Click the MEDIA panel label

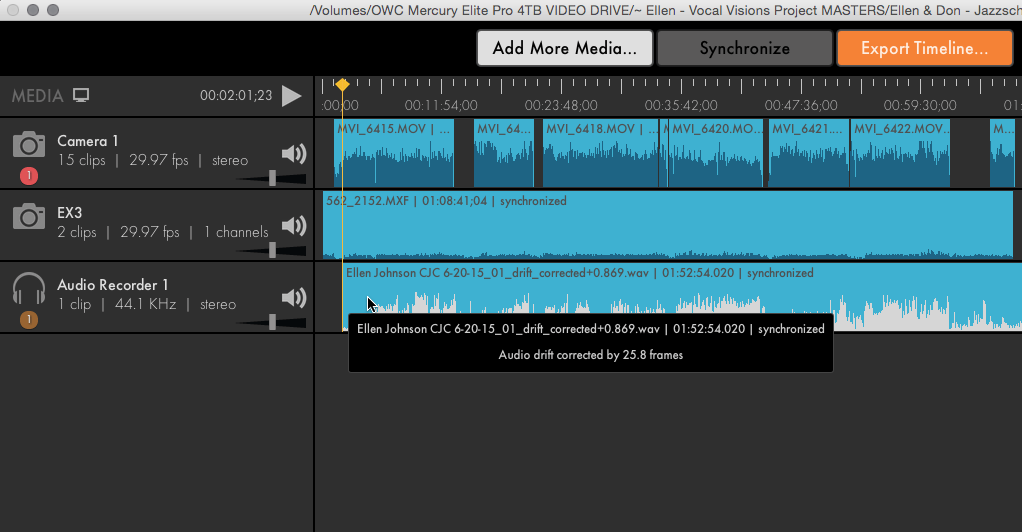pos(38,96)
